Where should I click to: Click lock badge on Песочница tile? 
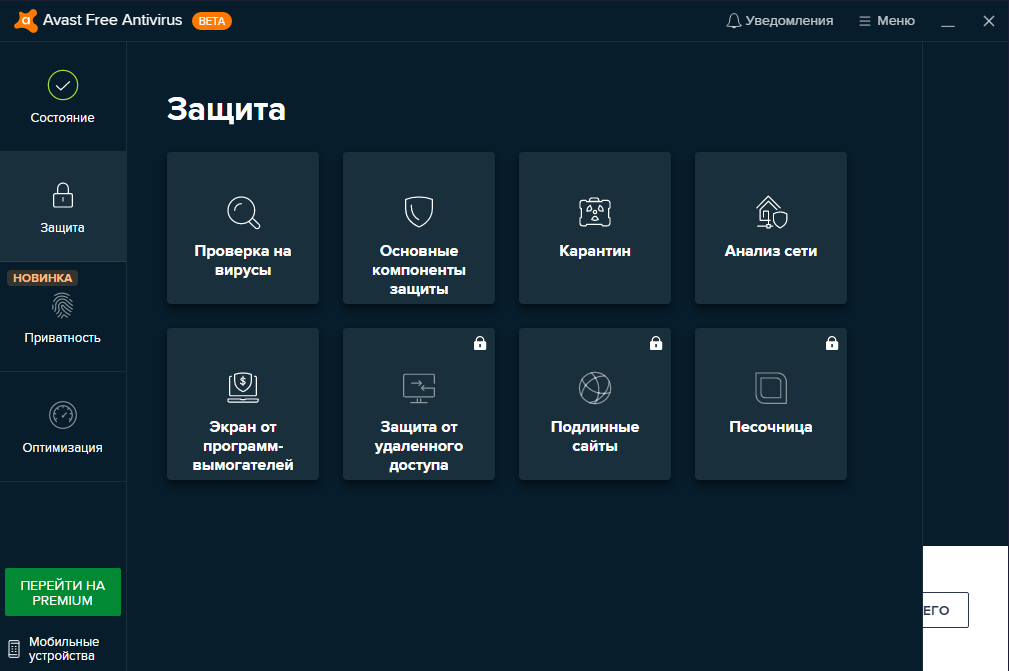coord(832,343)
